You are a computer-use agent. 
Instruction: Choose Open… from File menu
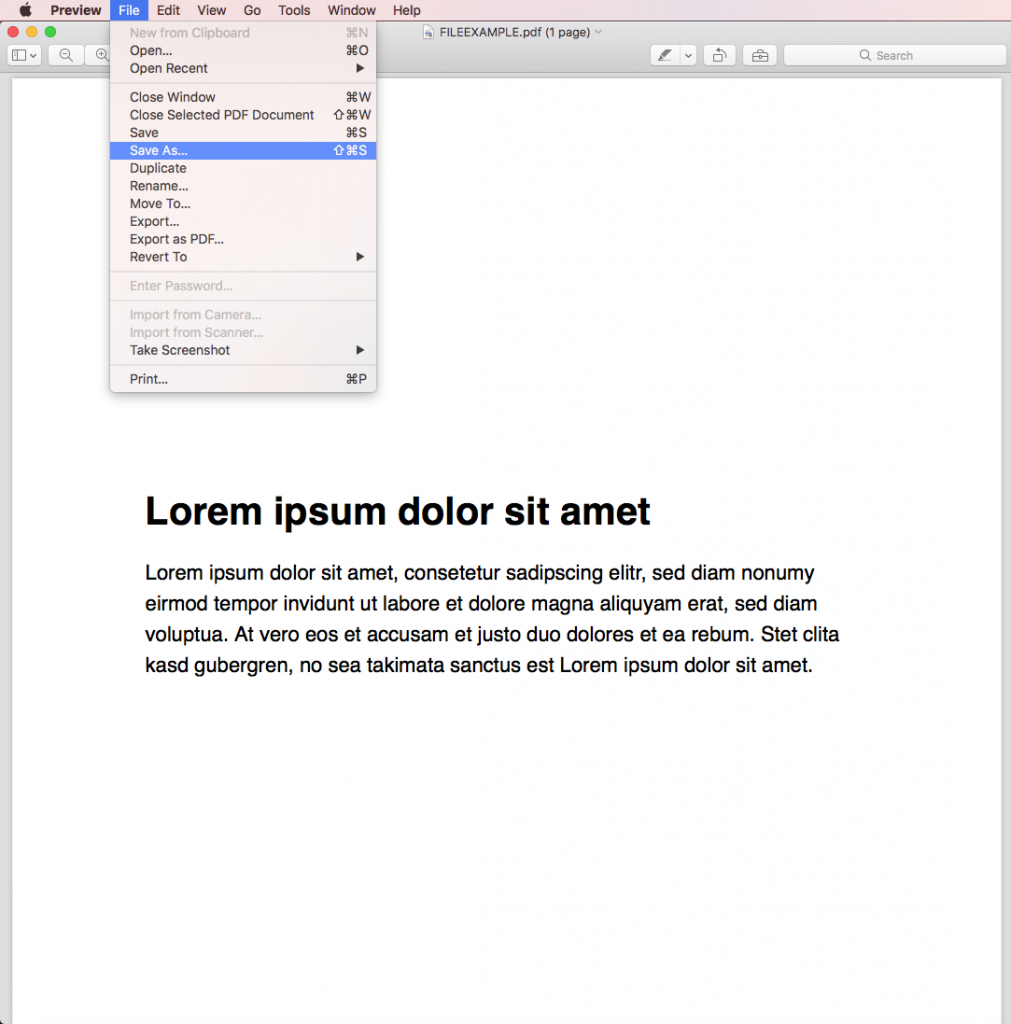(x=243, y=50)
